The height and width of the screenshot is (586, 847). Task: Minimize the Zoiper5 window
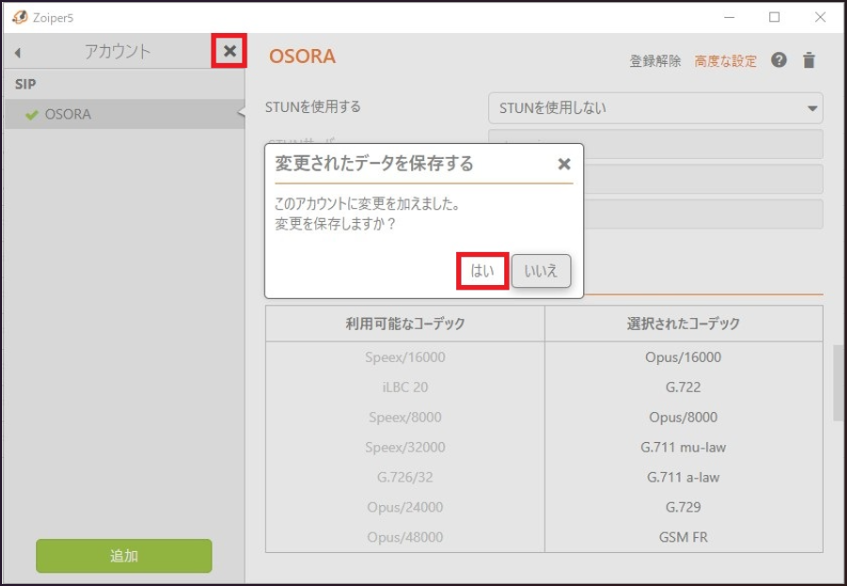730,17
